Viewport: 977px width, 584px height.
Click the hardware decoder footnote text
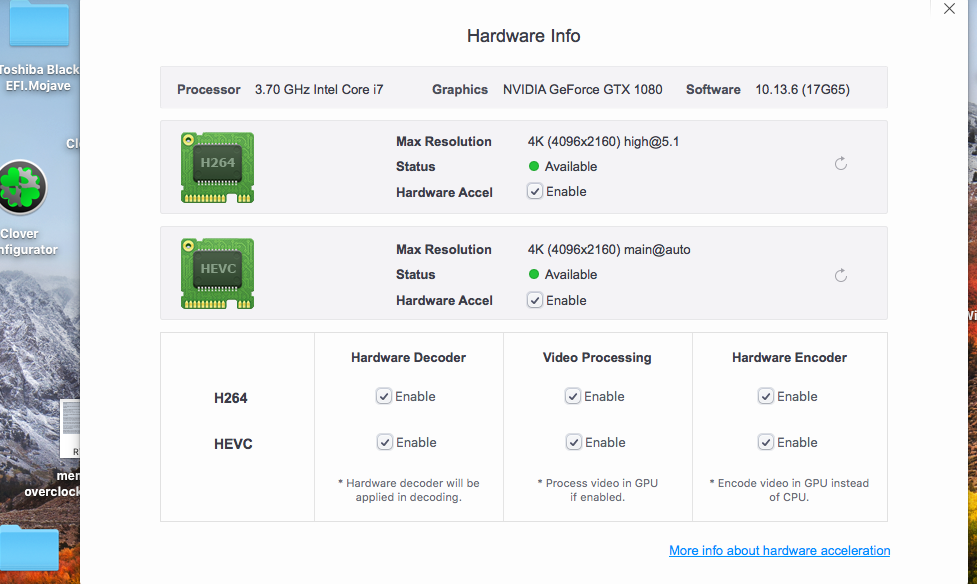pos(409,490)
